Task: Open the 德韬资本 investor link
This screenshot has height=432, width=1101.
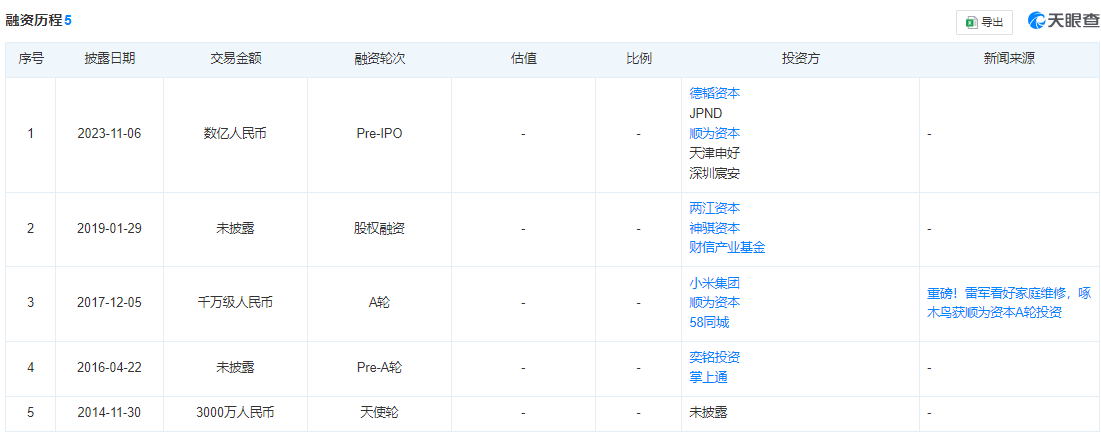Action: (715, 93)
